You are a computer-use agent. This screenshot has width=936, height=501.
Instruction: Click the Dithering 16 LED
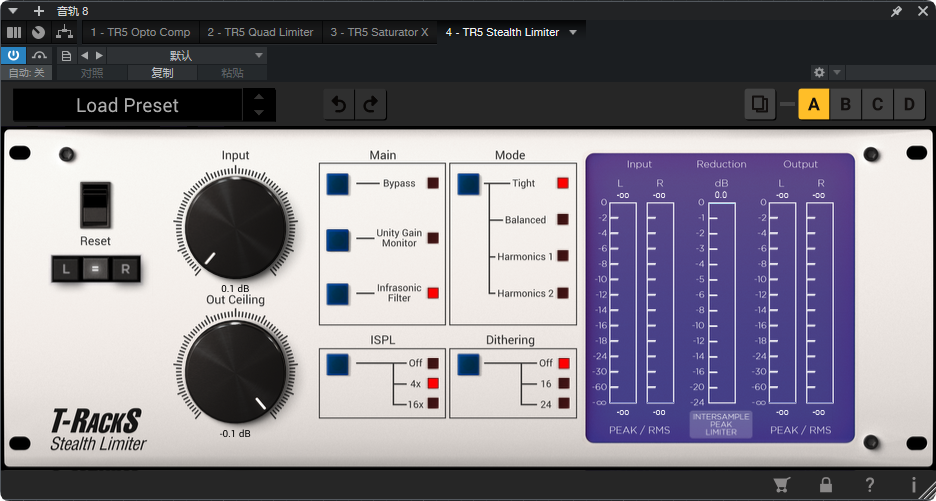[564, 383]
